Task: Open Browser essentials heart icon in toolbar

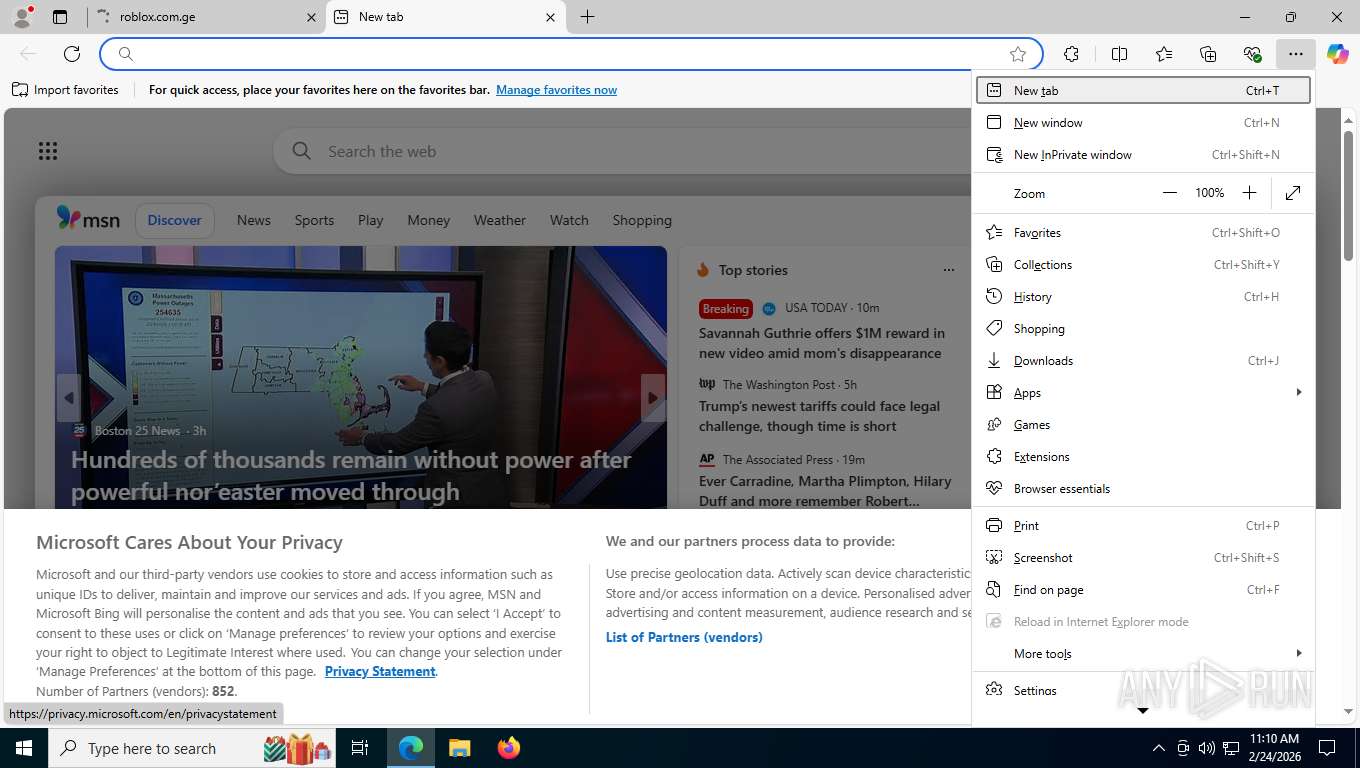Action: point(1252,54)
